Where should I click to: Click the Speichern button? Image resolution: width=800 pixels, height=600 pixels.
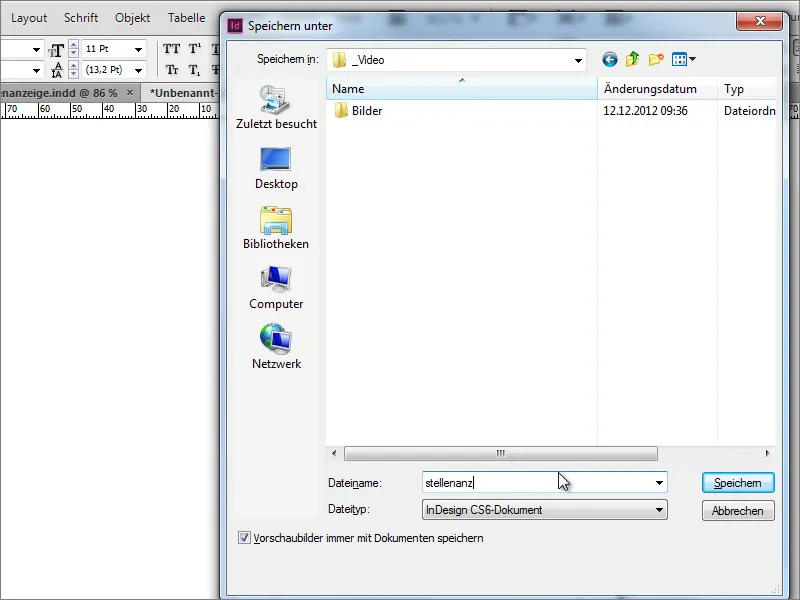738,483
